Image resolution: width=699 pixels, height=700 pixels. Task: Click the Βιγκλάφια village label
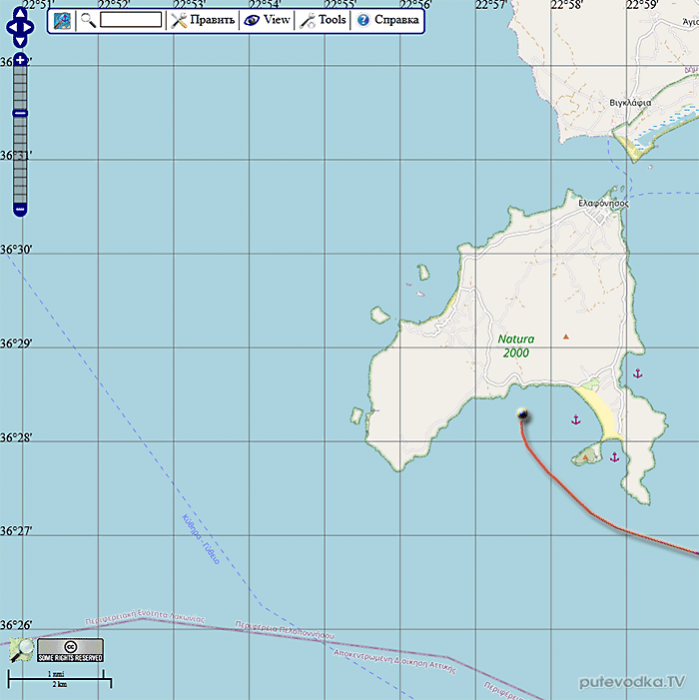point(630,103)
